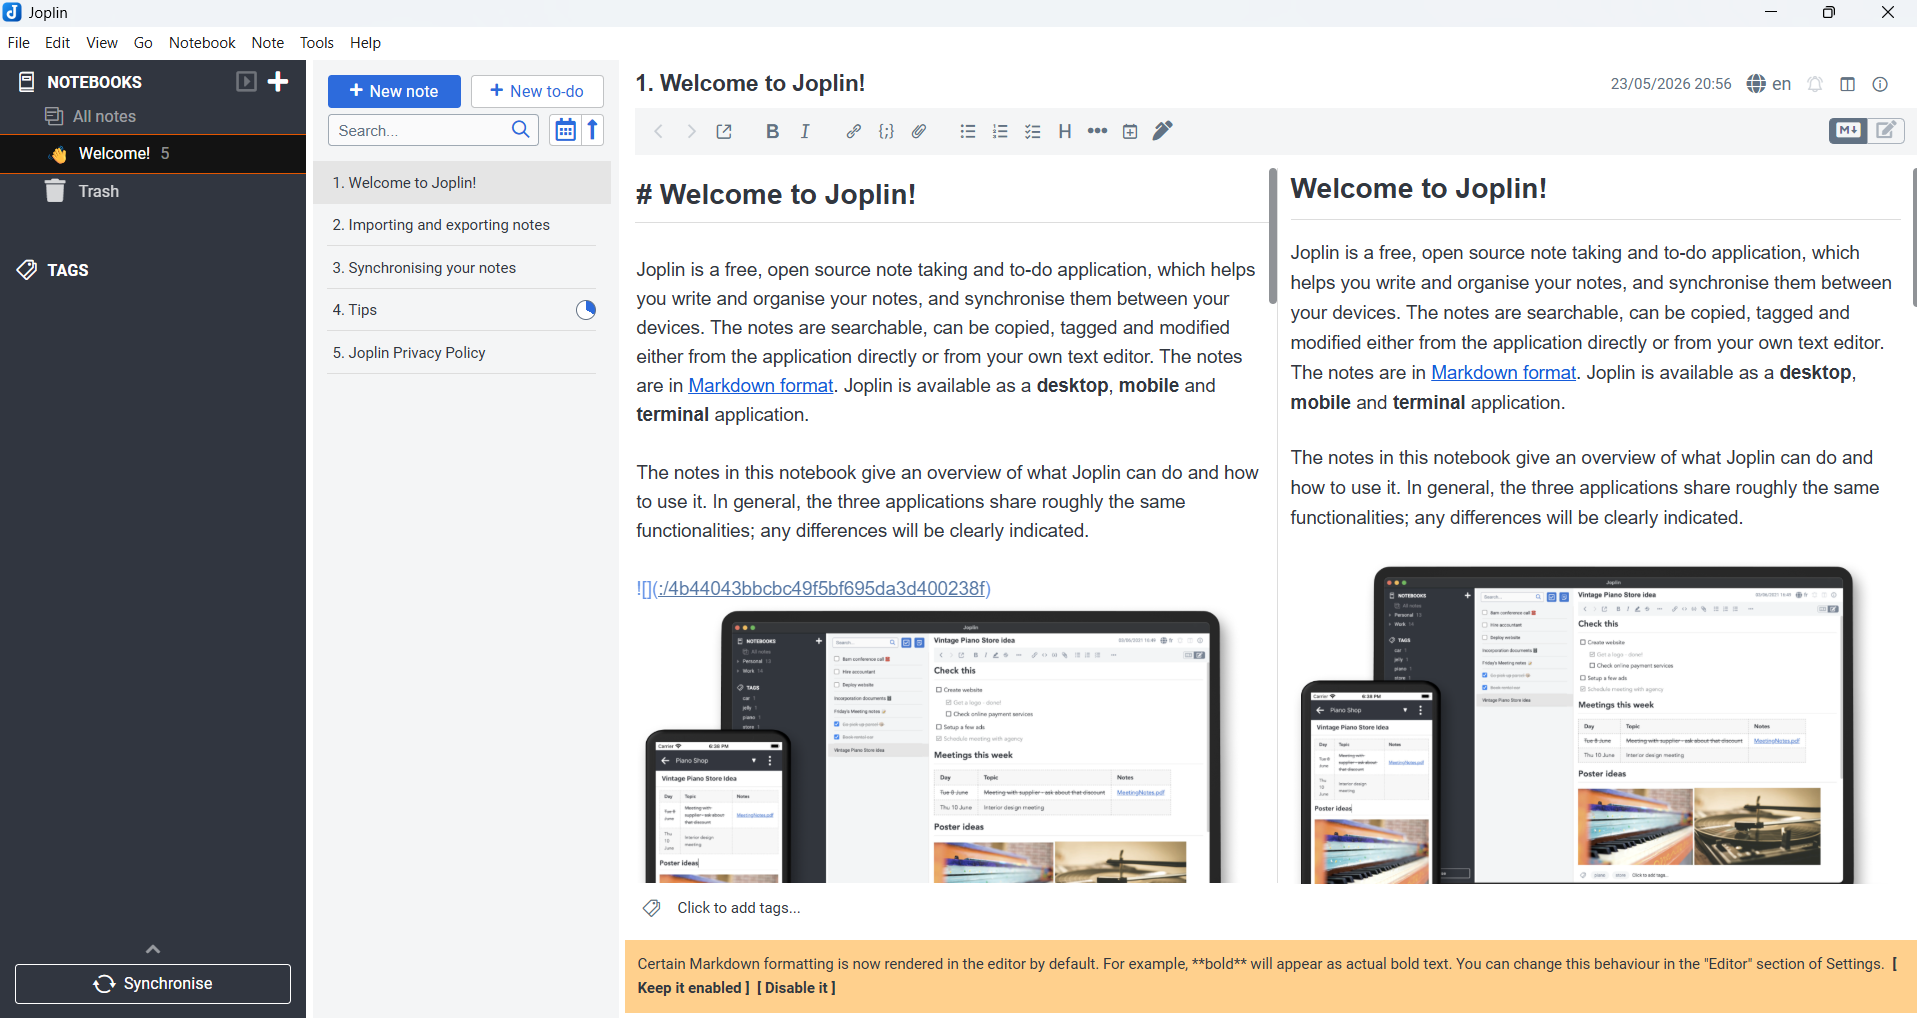Click the NOTEBOOKS sidebar header
Image resolution: width=1917 pixels, height=1018 pixels.
click(x=94, y=82)
